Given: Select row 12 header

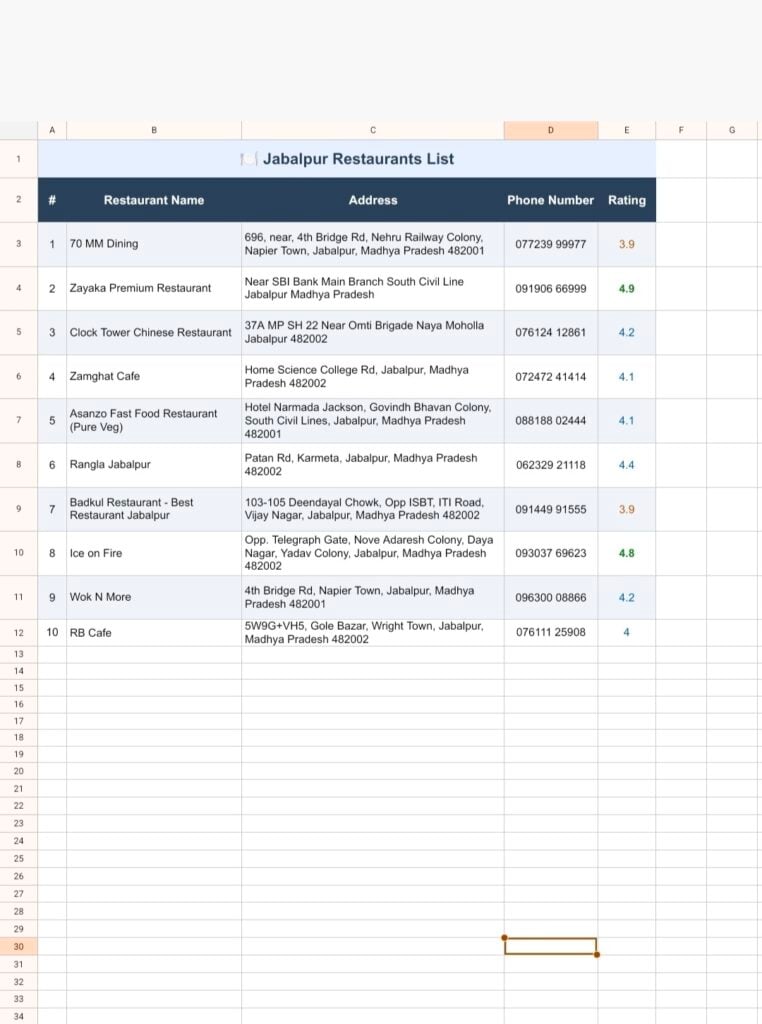Looking at the screenshot, I should coord(18,632).
